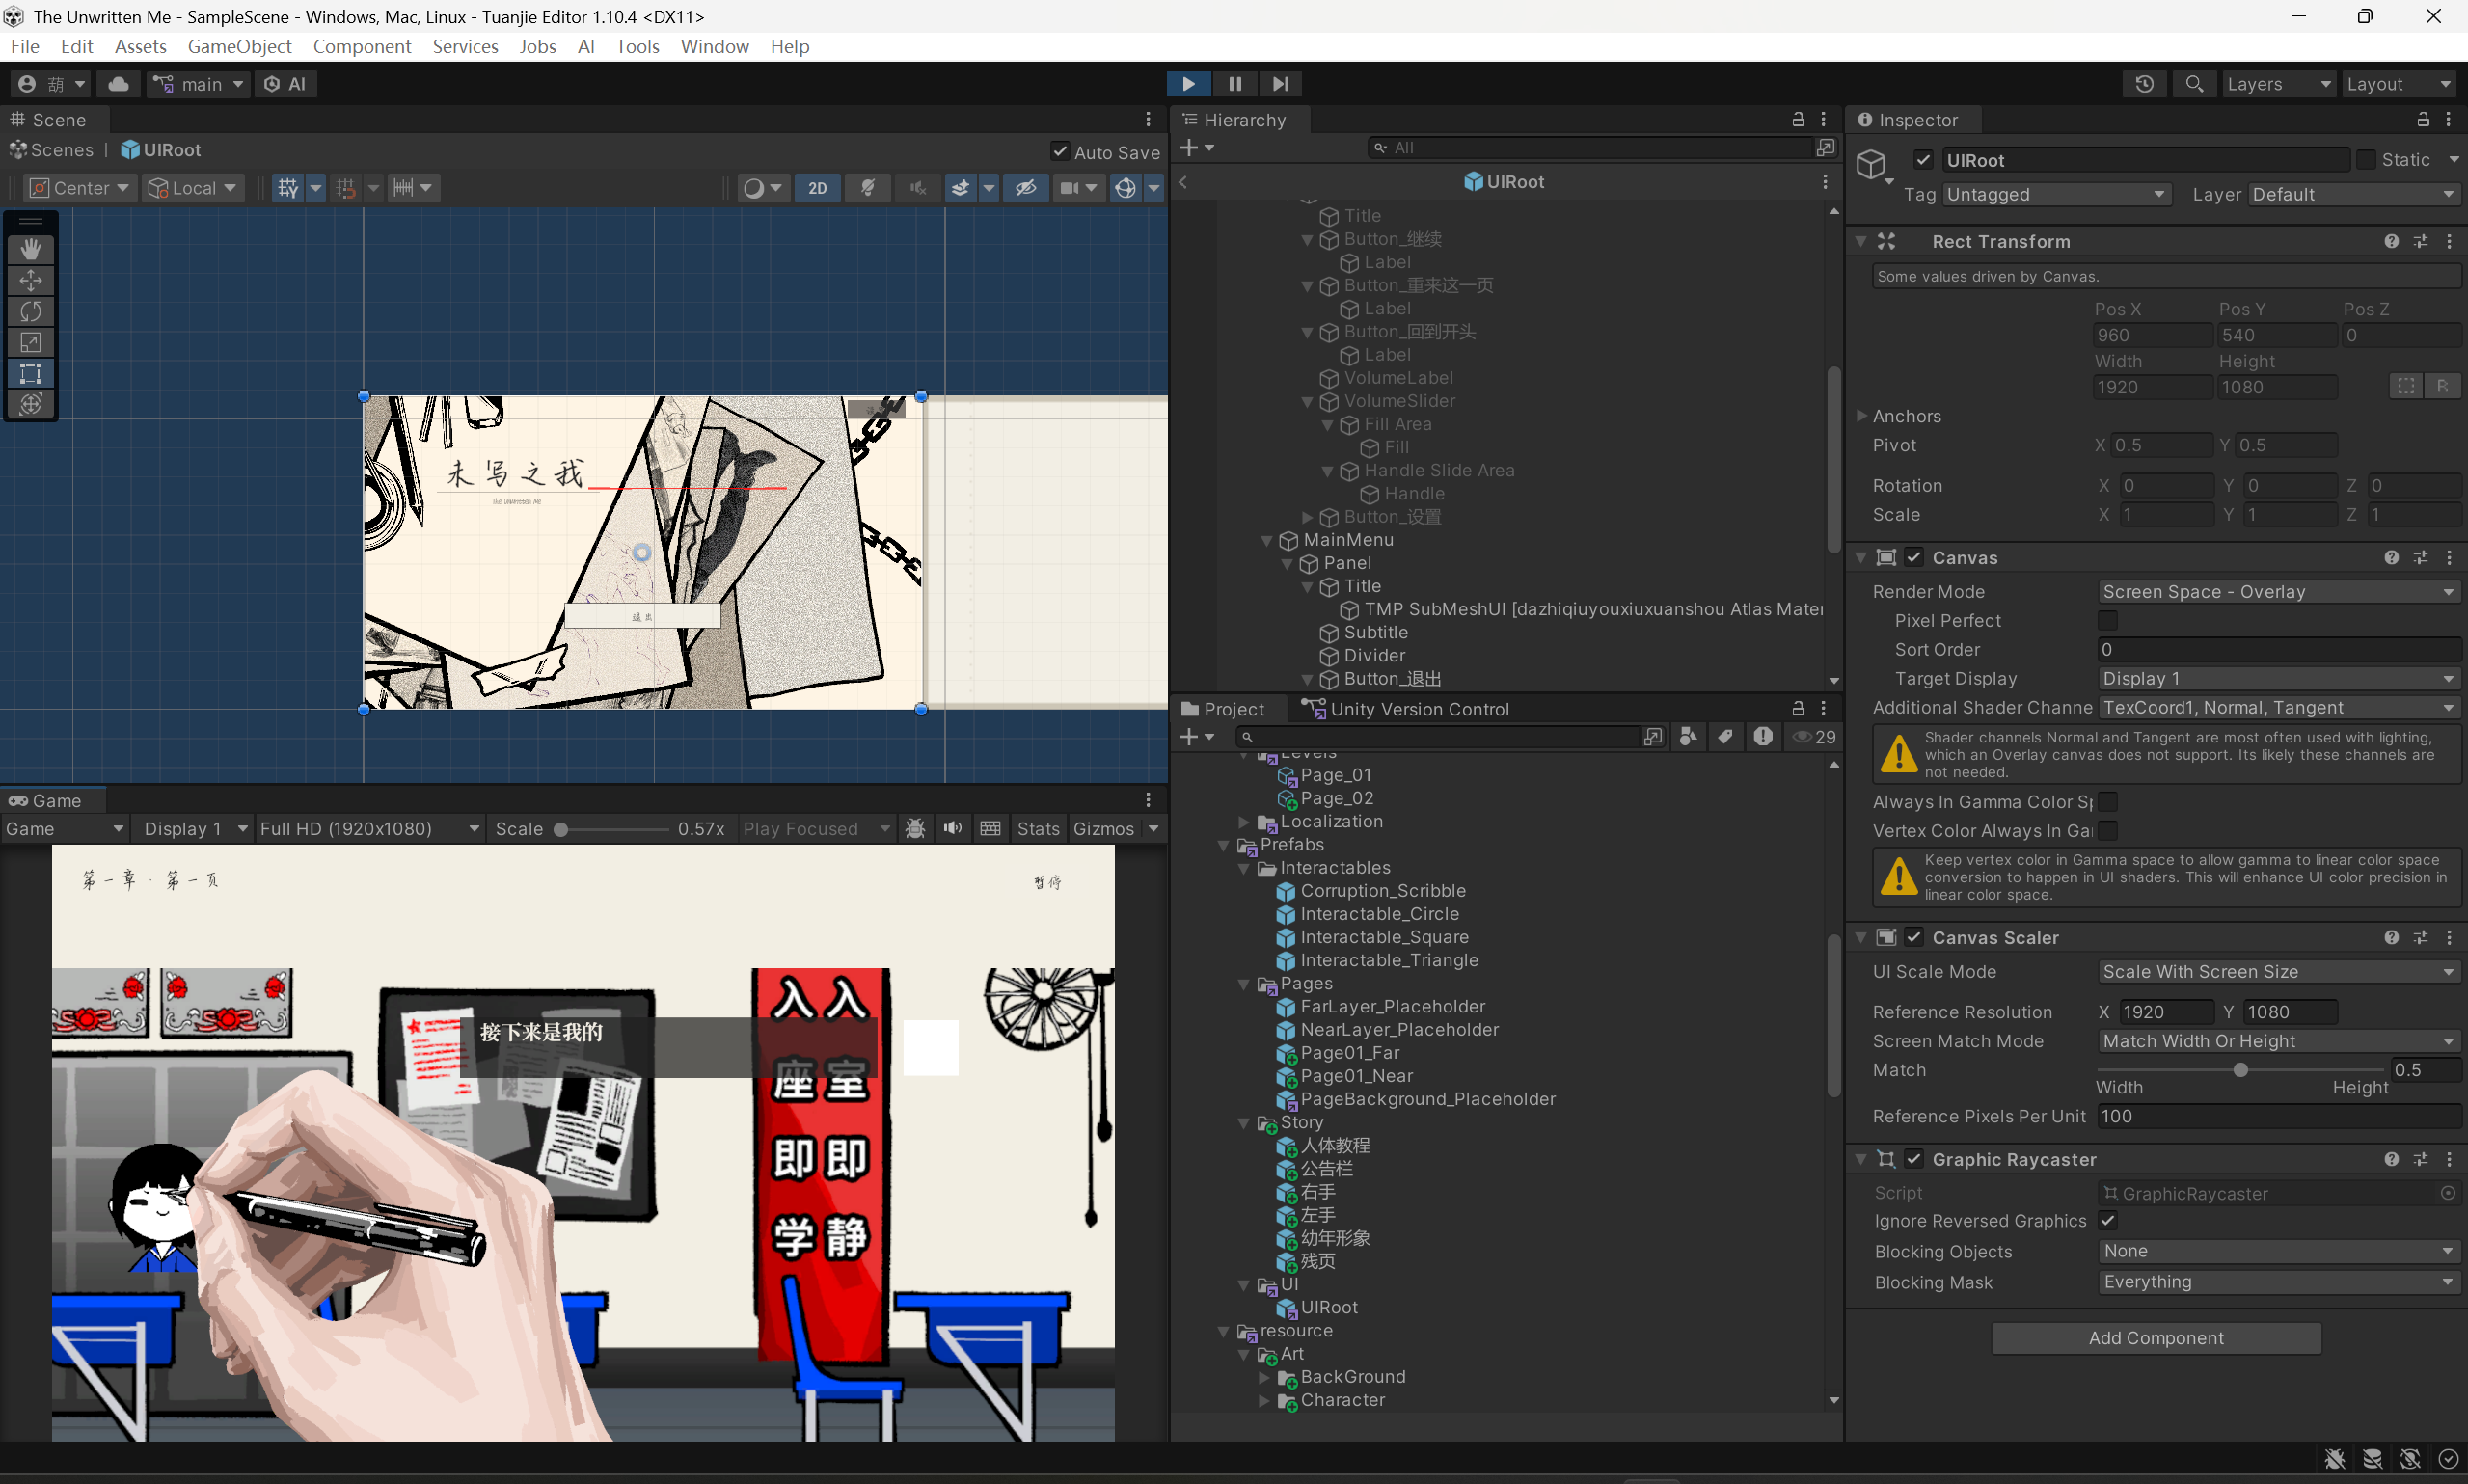The image size is (2468, 1484).
Task: Click the cloud services icon
Action: [x=118, y=84]
